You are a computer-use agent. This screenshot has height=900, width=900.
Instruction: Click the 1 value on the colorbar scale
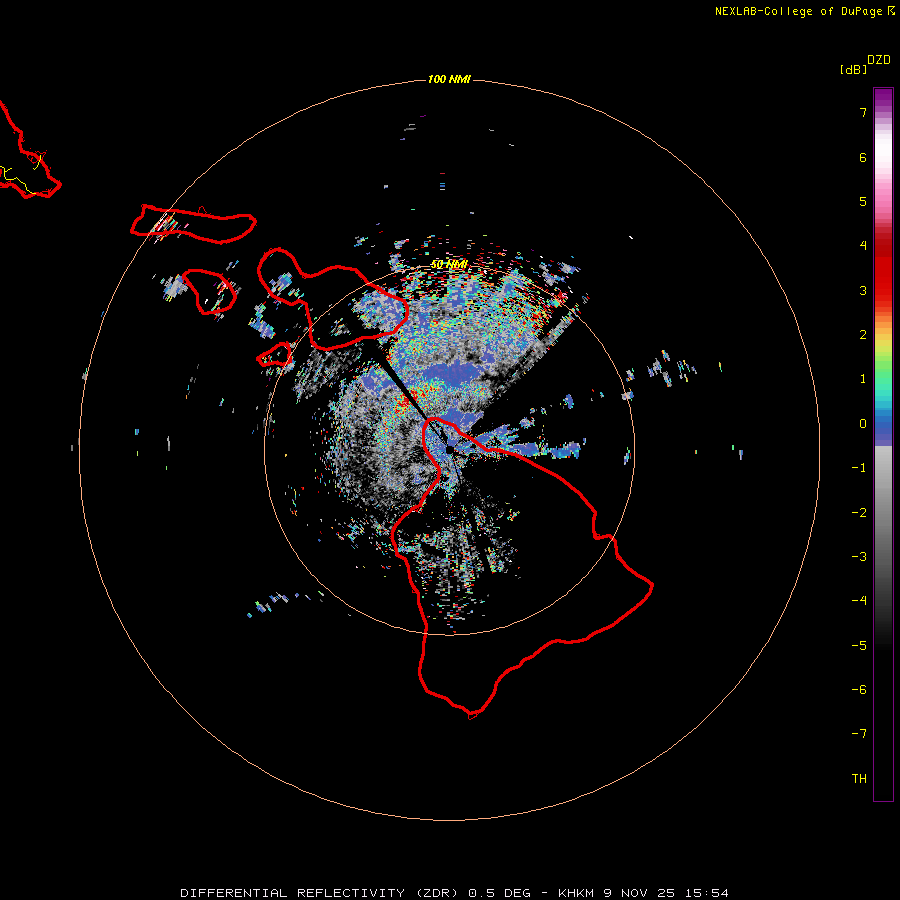pos(863,379)
